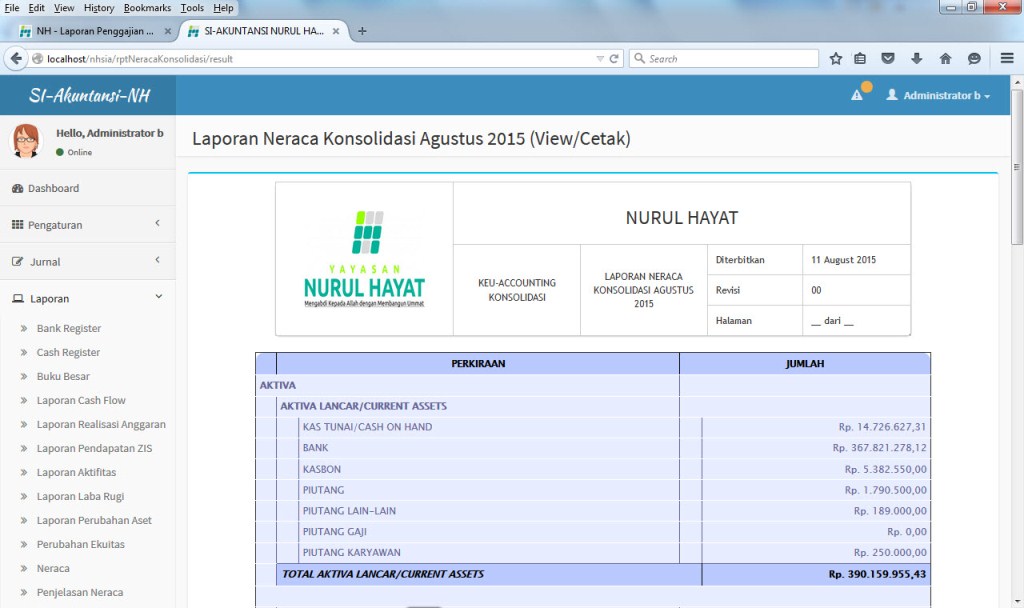This screenshot has height=608, width=1024.
Task: Click the double-arrow icon beside Neraca
Action: tap(24, 569)
